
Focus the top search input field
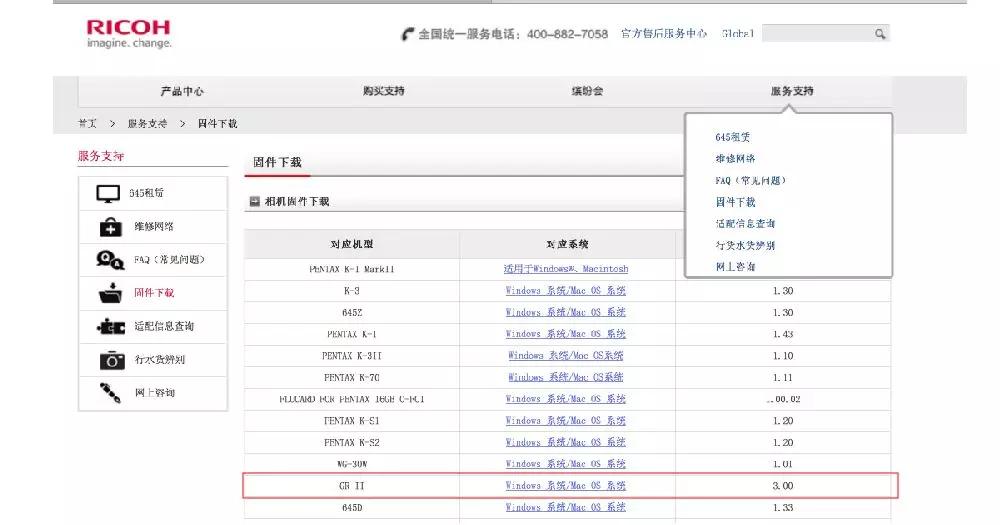818,34
